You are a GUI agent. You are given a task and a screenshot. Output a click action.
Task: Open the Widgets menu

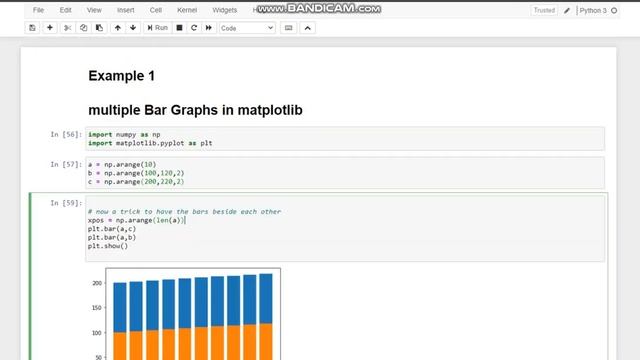tap(224, 10)
